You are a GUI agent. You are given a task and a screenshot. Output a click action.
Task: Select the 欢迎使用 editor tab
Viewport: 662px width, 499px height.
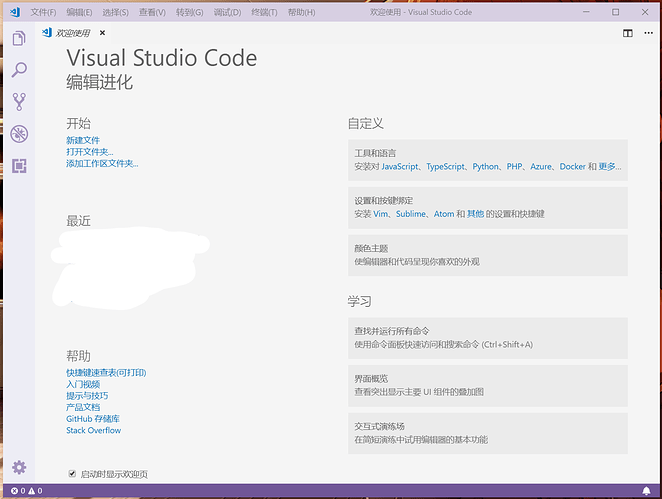(73, 33)
